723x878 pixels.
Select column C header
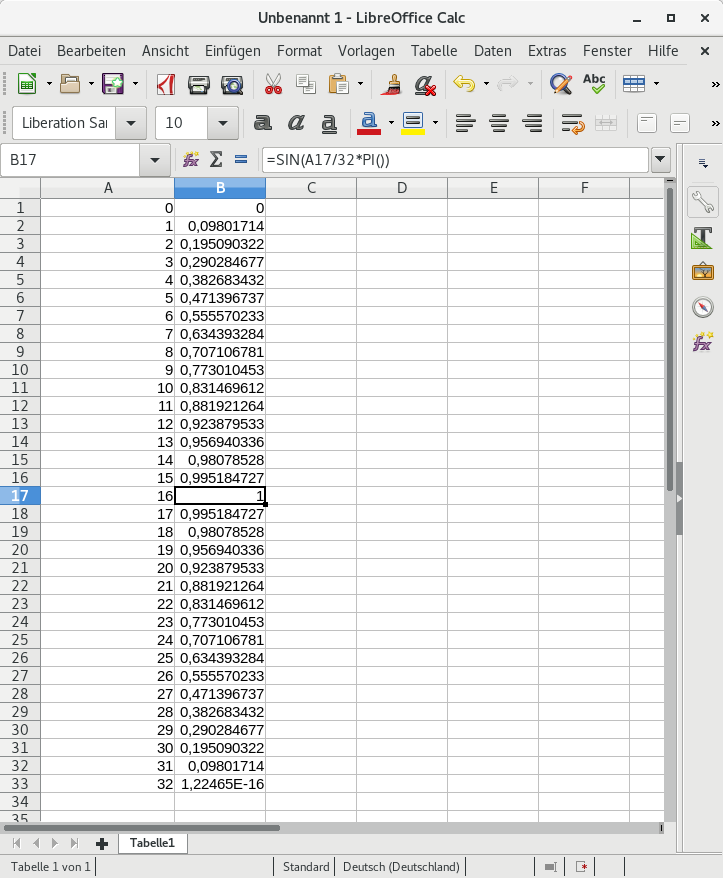coord(311,188)
